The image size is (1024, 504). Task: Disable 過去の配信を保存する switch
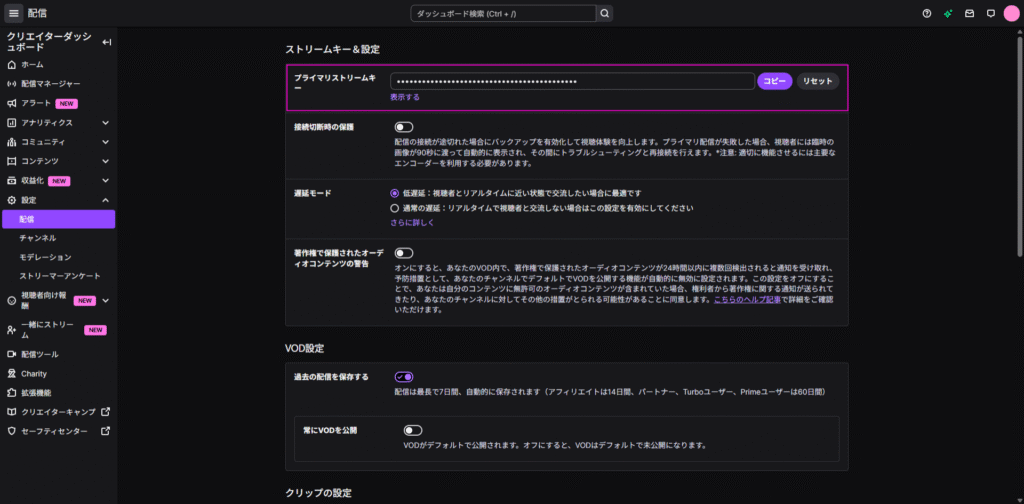404,377
